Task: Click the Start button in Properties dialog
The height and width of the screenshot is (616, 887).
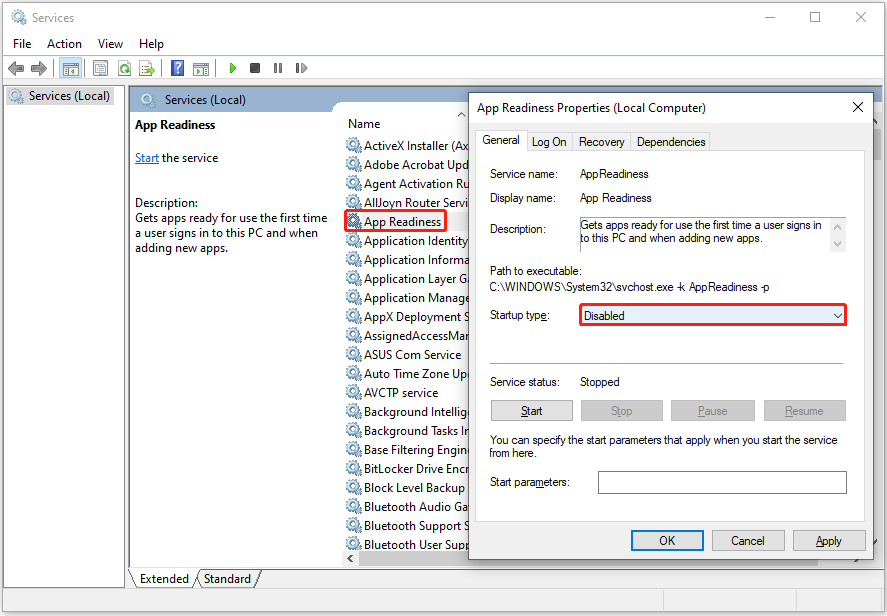Action: click(531, 411)
